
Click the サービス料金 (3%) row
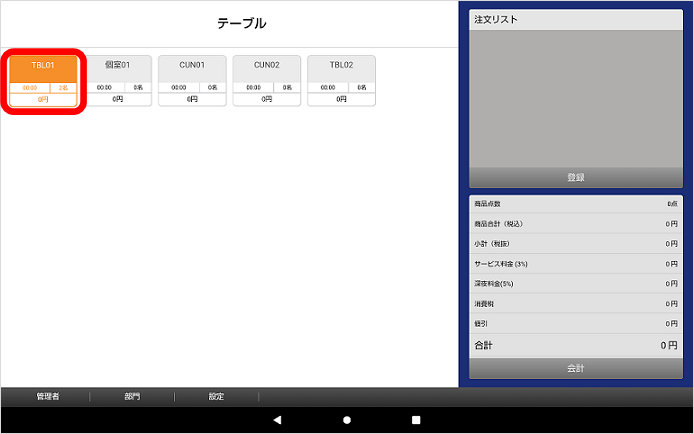click(575, 264)
